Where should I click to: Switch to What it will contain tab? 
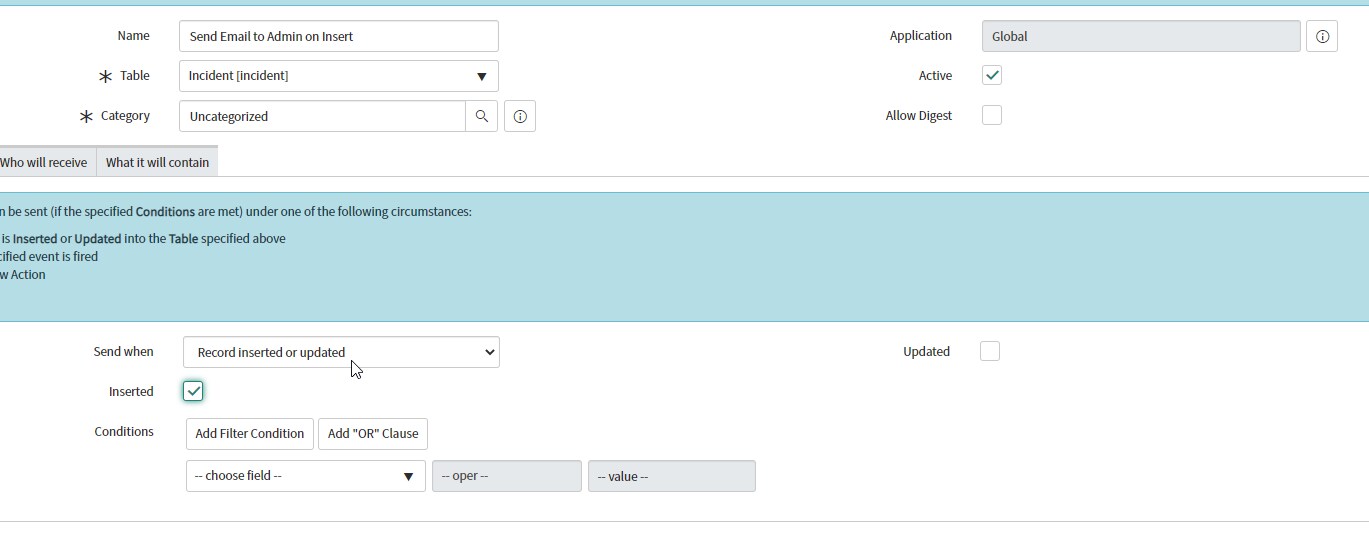coord(157,162)
